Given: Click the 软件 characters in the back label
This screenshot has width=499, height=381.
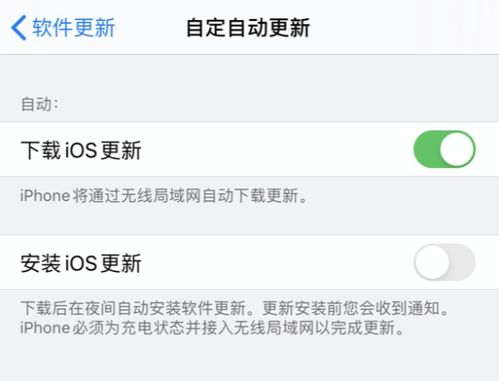Looking at the screenshot, I should [x=52, y=27].
